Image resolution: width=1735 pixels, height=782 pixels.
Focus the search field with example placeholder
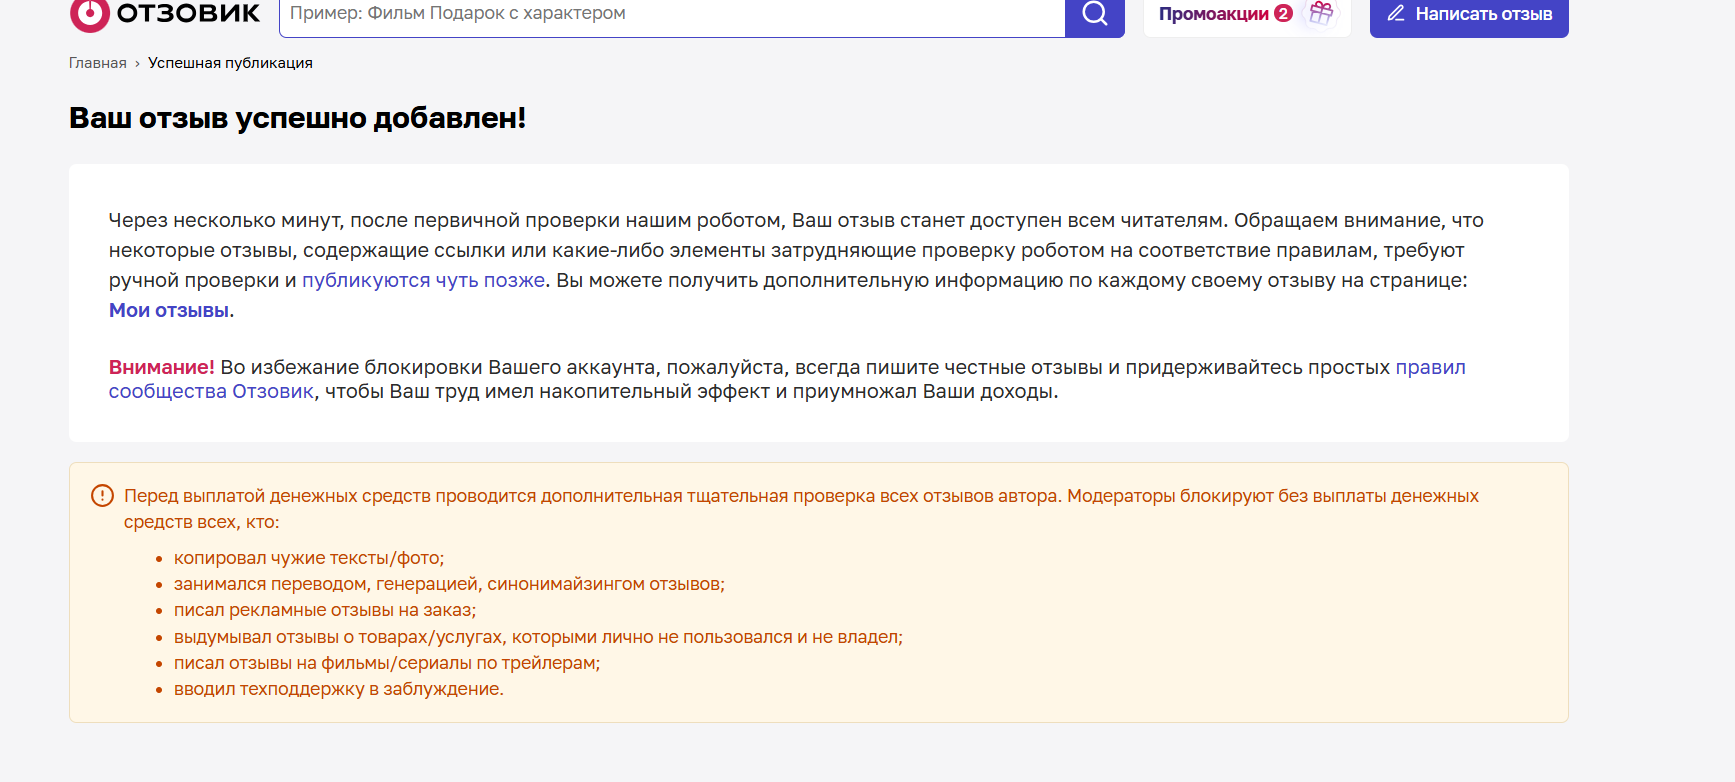click(672, 14)
